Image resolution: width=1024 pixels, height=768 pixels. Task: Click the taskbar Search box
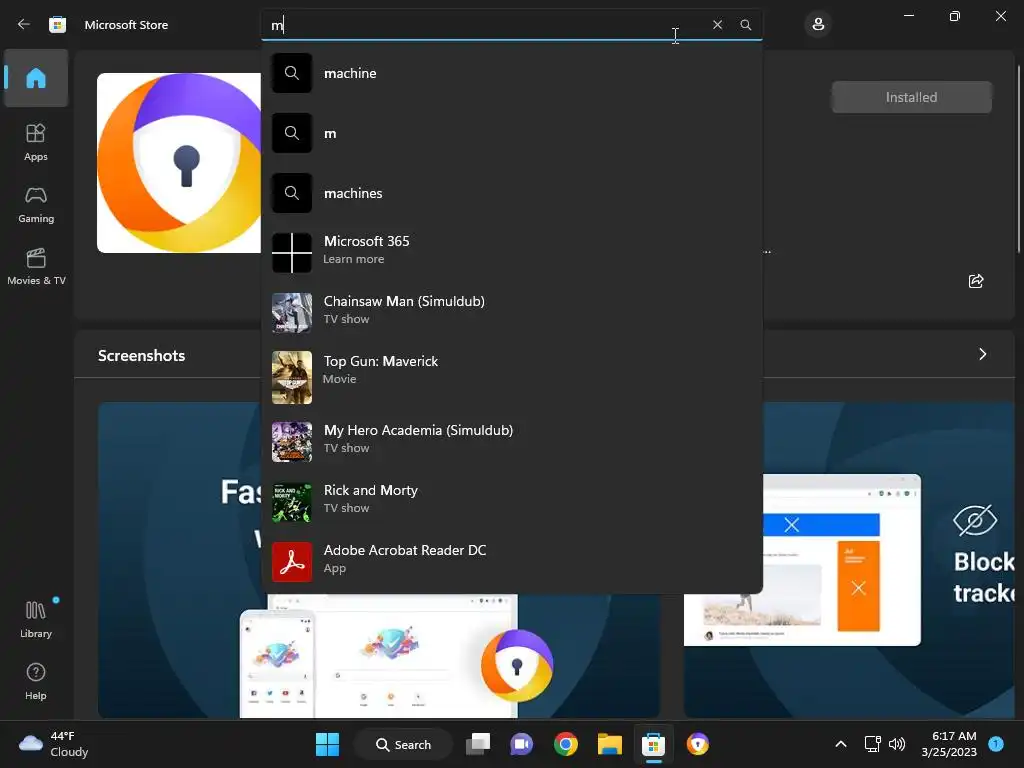pos(403,744)
